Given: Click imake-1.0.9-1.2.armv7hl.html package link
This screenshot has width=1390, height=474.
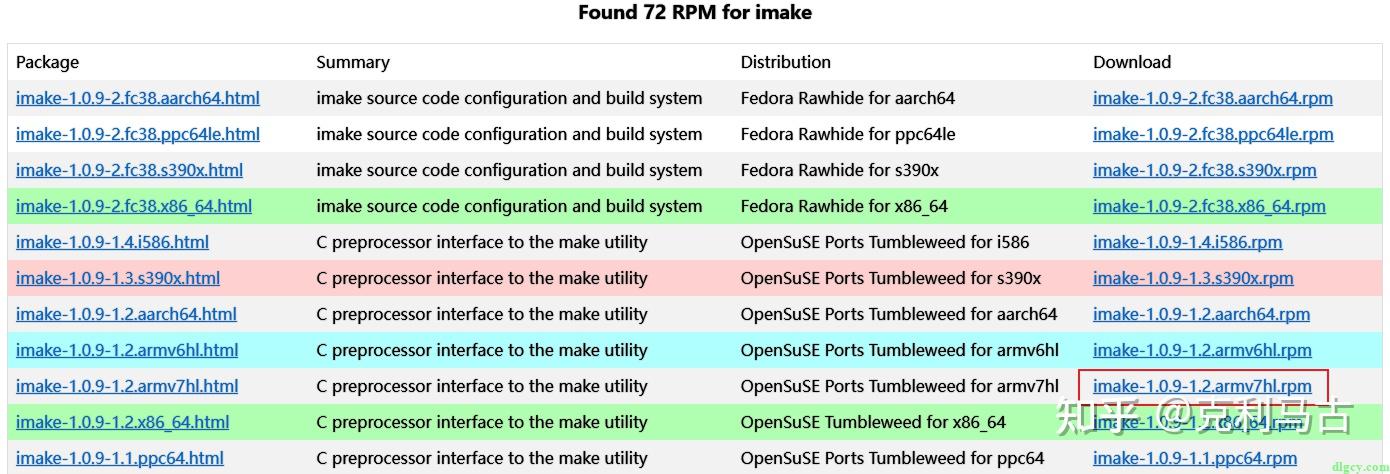Looking at the screenshot, I should point(127,386).
